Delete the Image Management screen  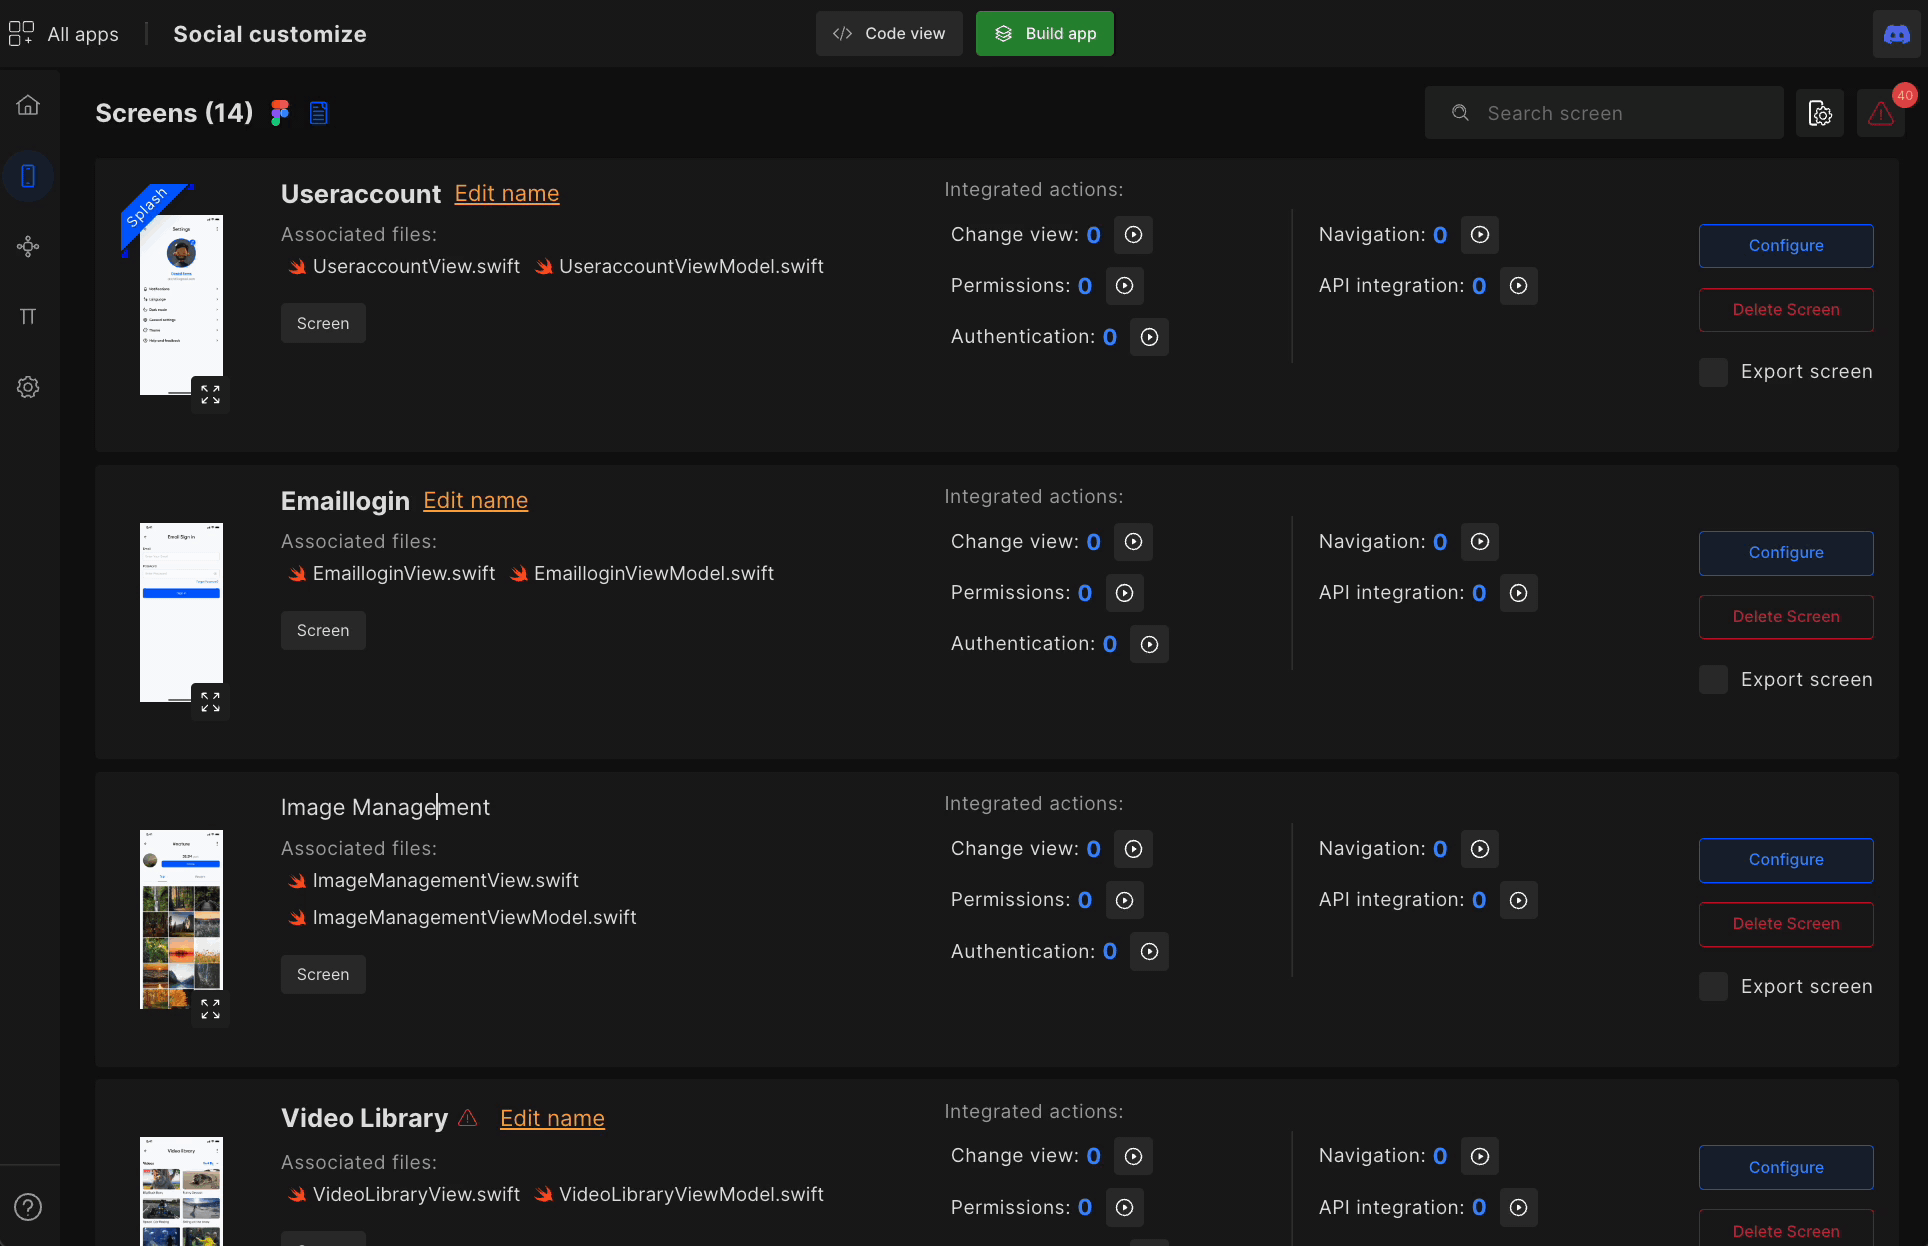point(1786,924)
